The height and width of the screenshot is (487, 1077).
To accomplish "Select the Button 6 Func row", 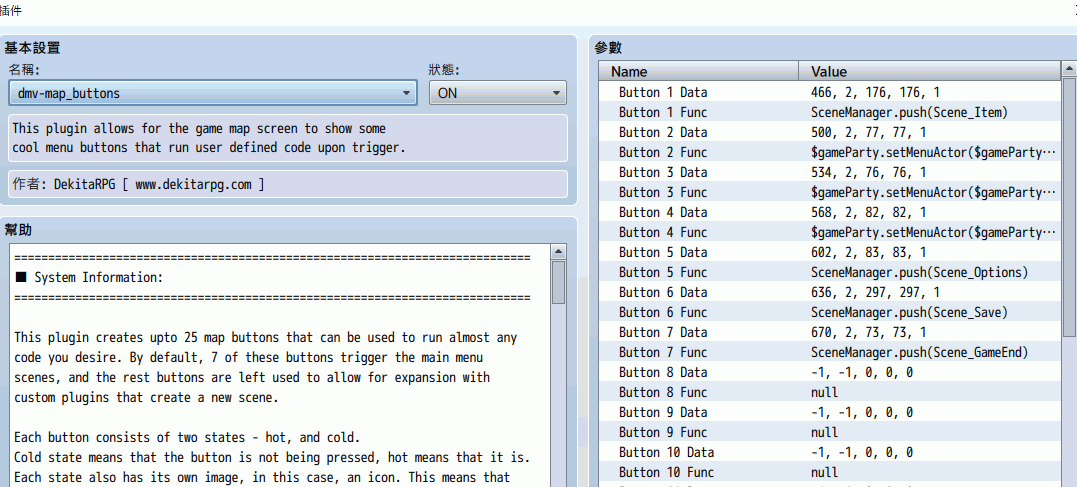I will coord(830,312).
